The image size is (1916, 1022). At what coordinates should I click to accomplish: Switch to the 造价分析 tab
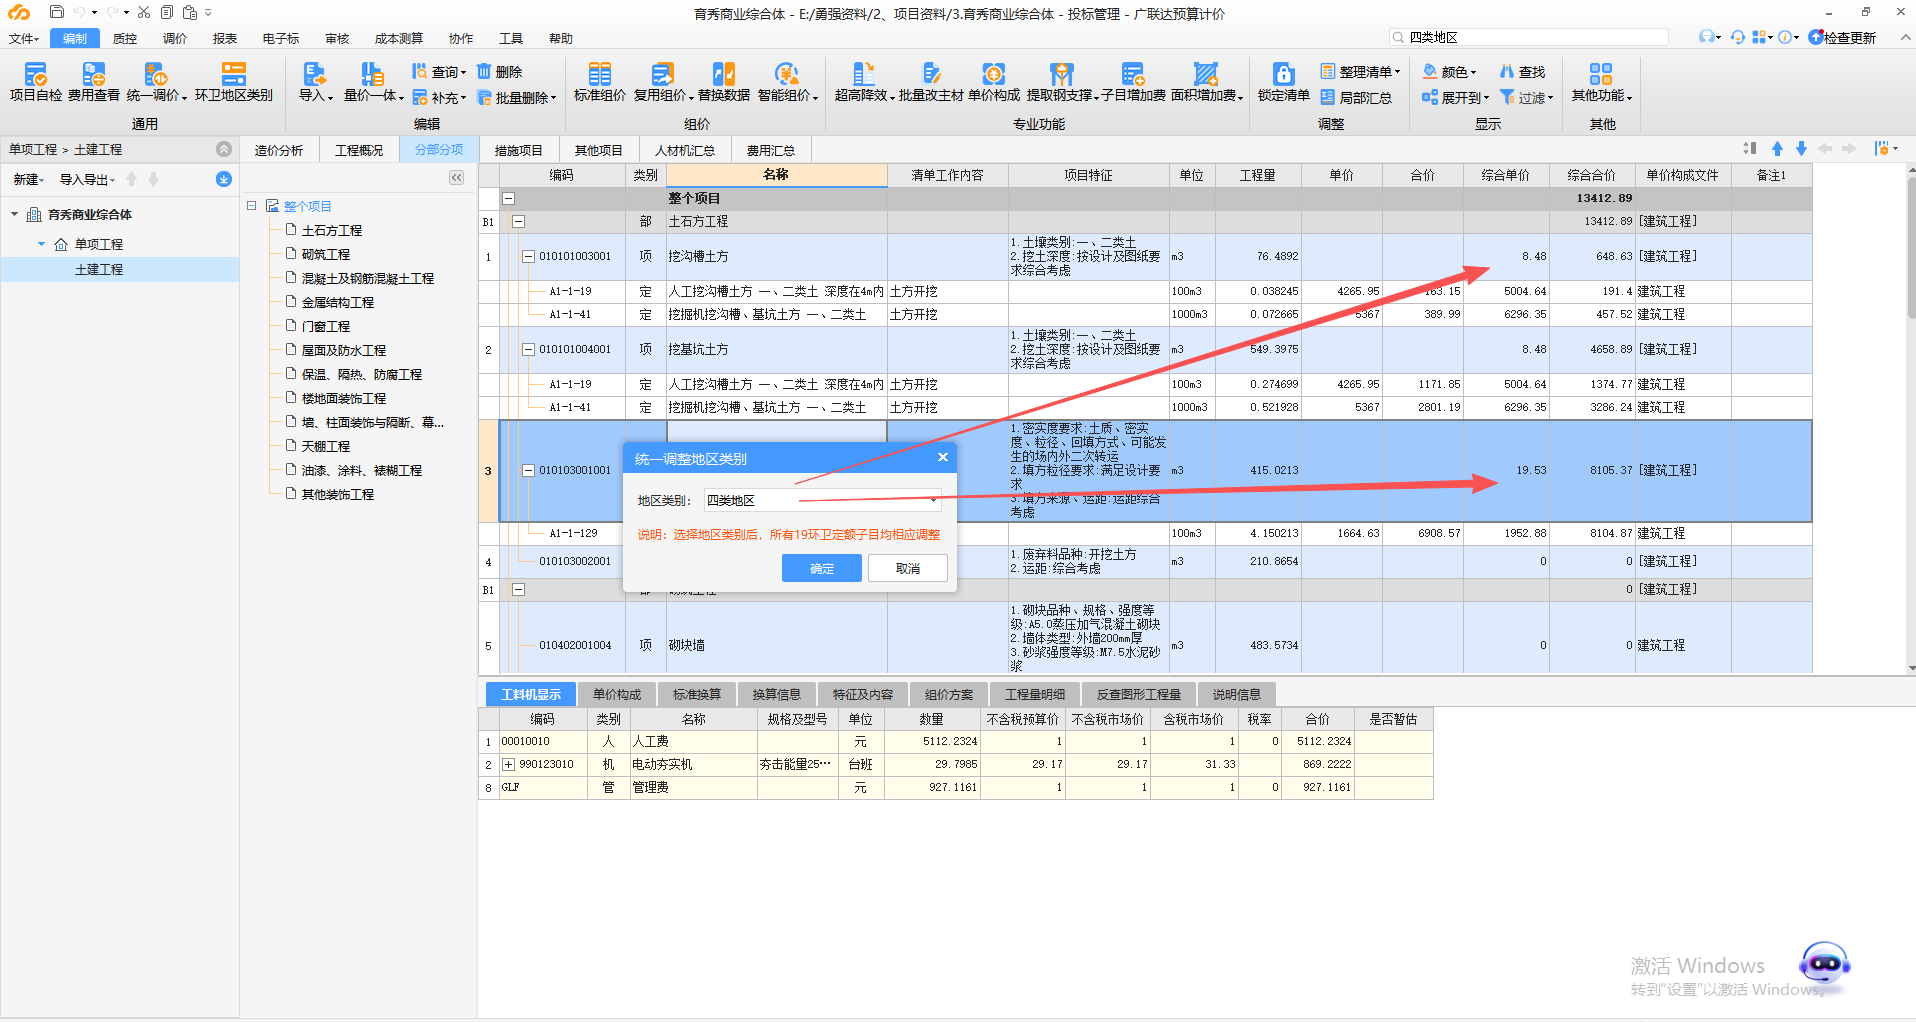pos(279,150)
